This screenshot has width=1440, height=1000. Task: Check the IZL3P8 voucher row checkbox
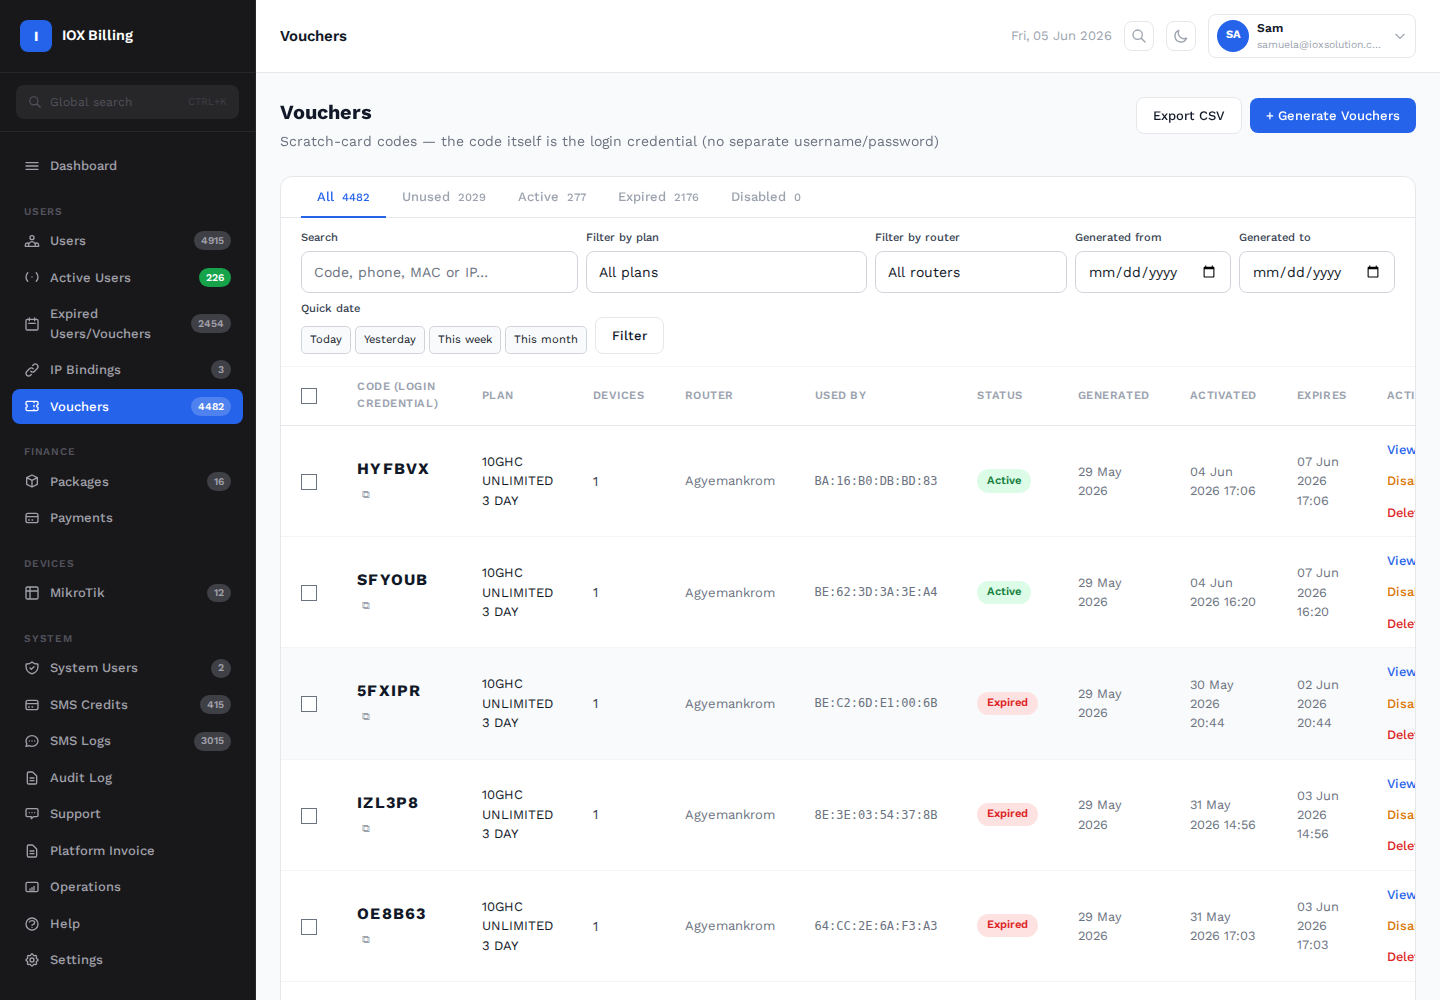click(309, 816)
